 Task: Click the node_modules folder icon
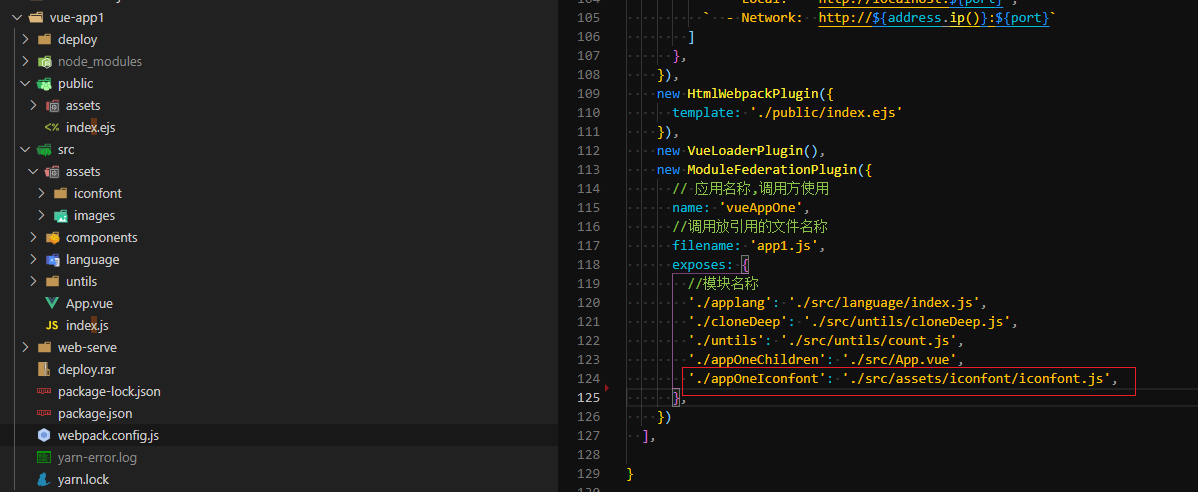[x=44, y=62]
